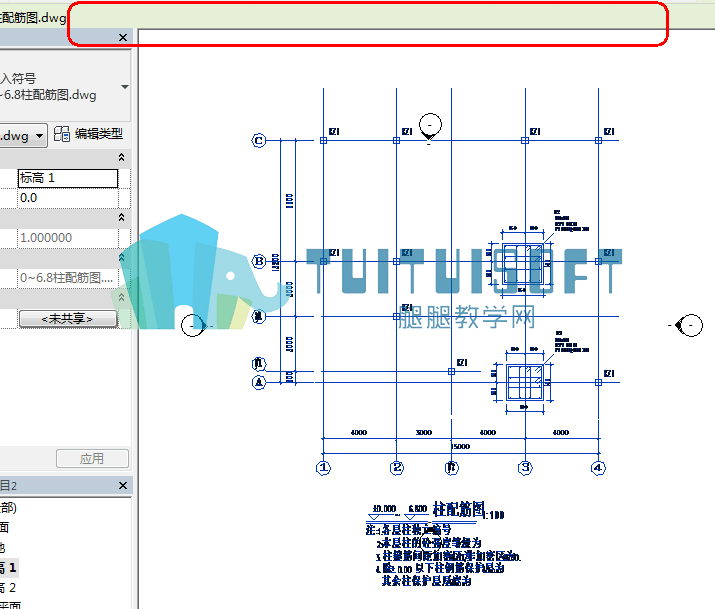
Task: Click the top elevation marker in the drawing
Action: (x=430, y=126)
